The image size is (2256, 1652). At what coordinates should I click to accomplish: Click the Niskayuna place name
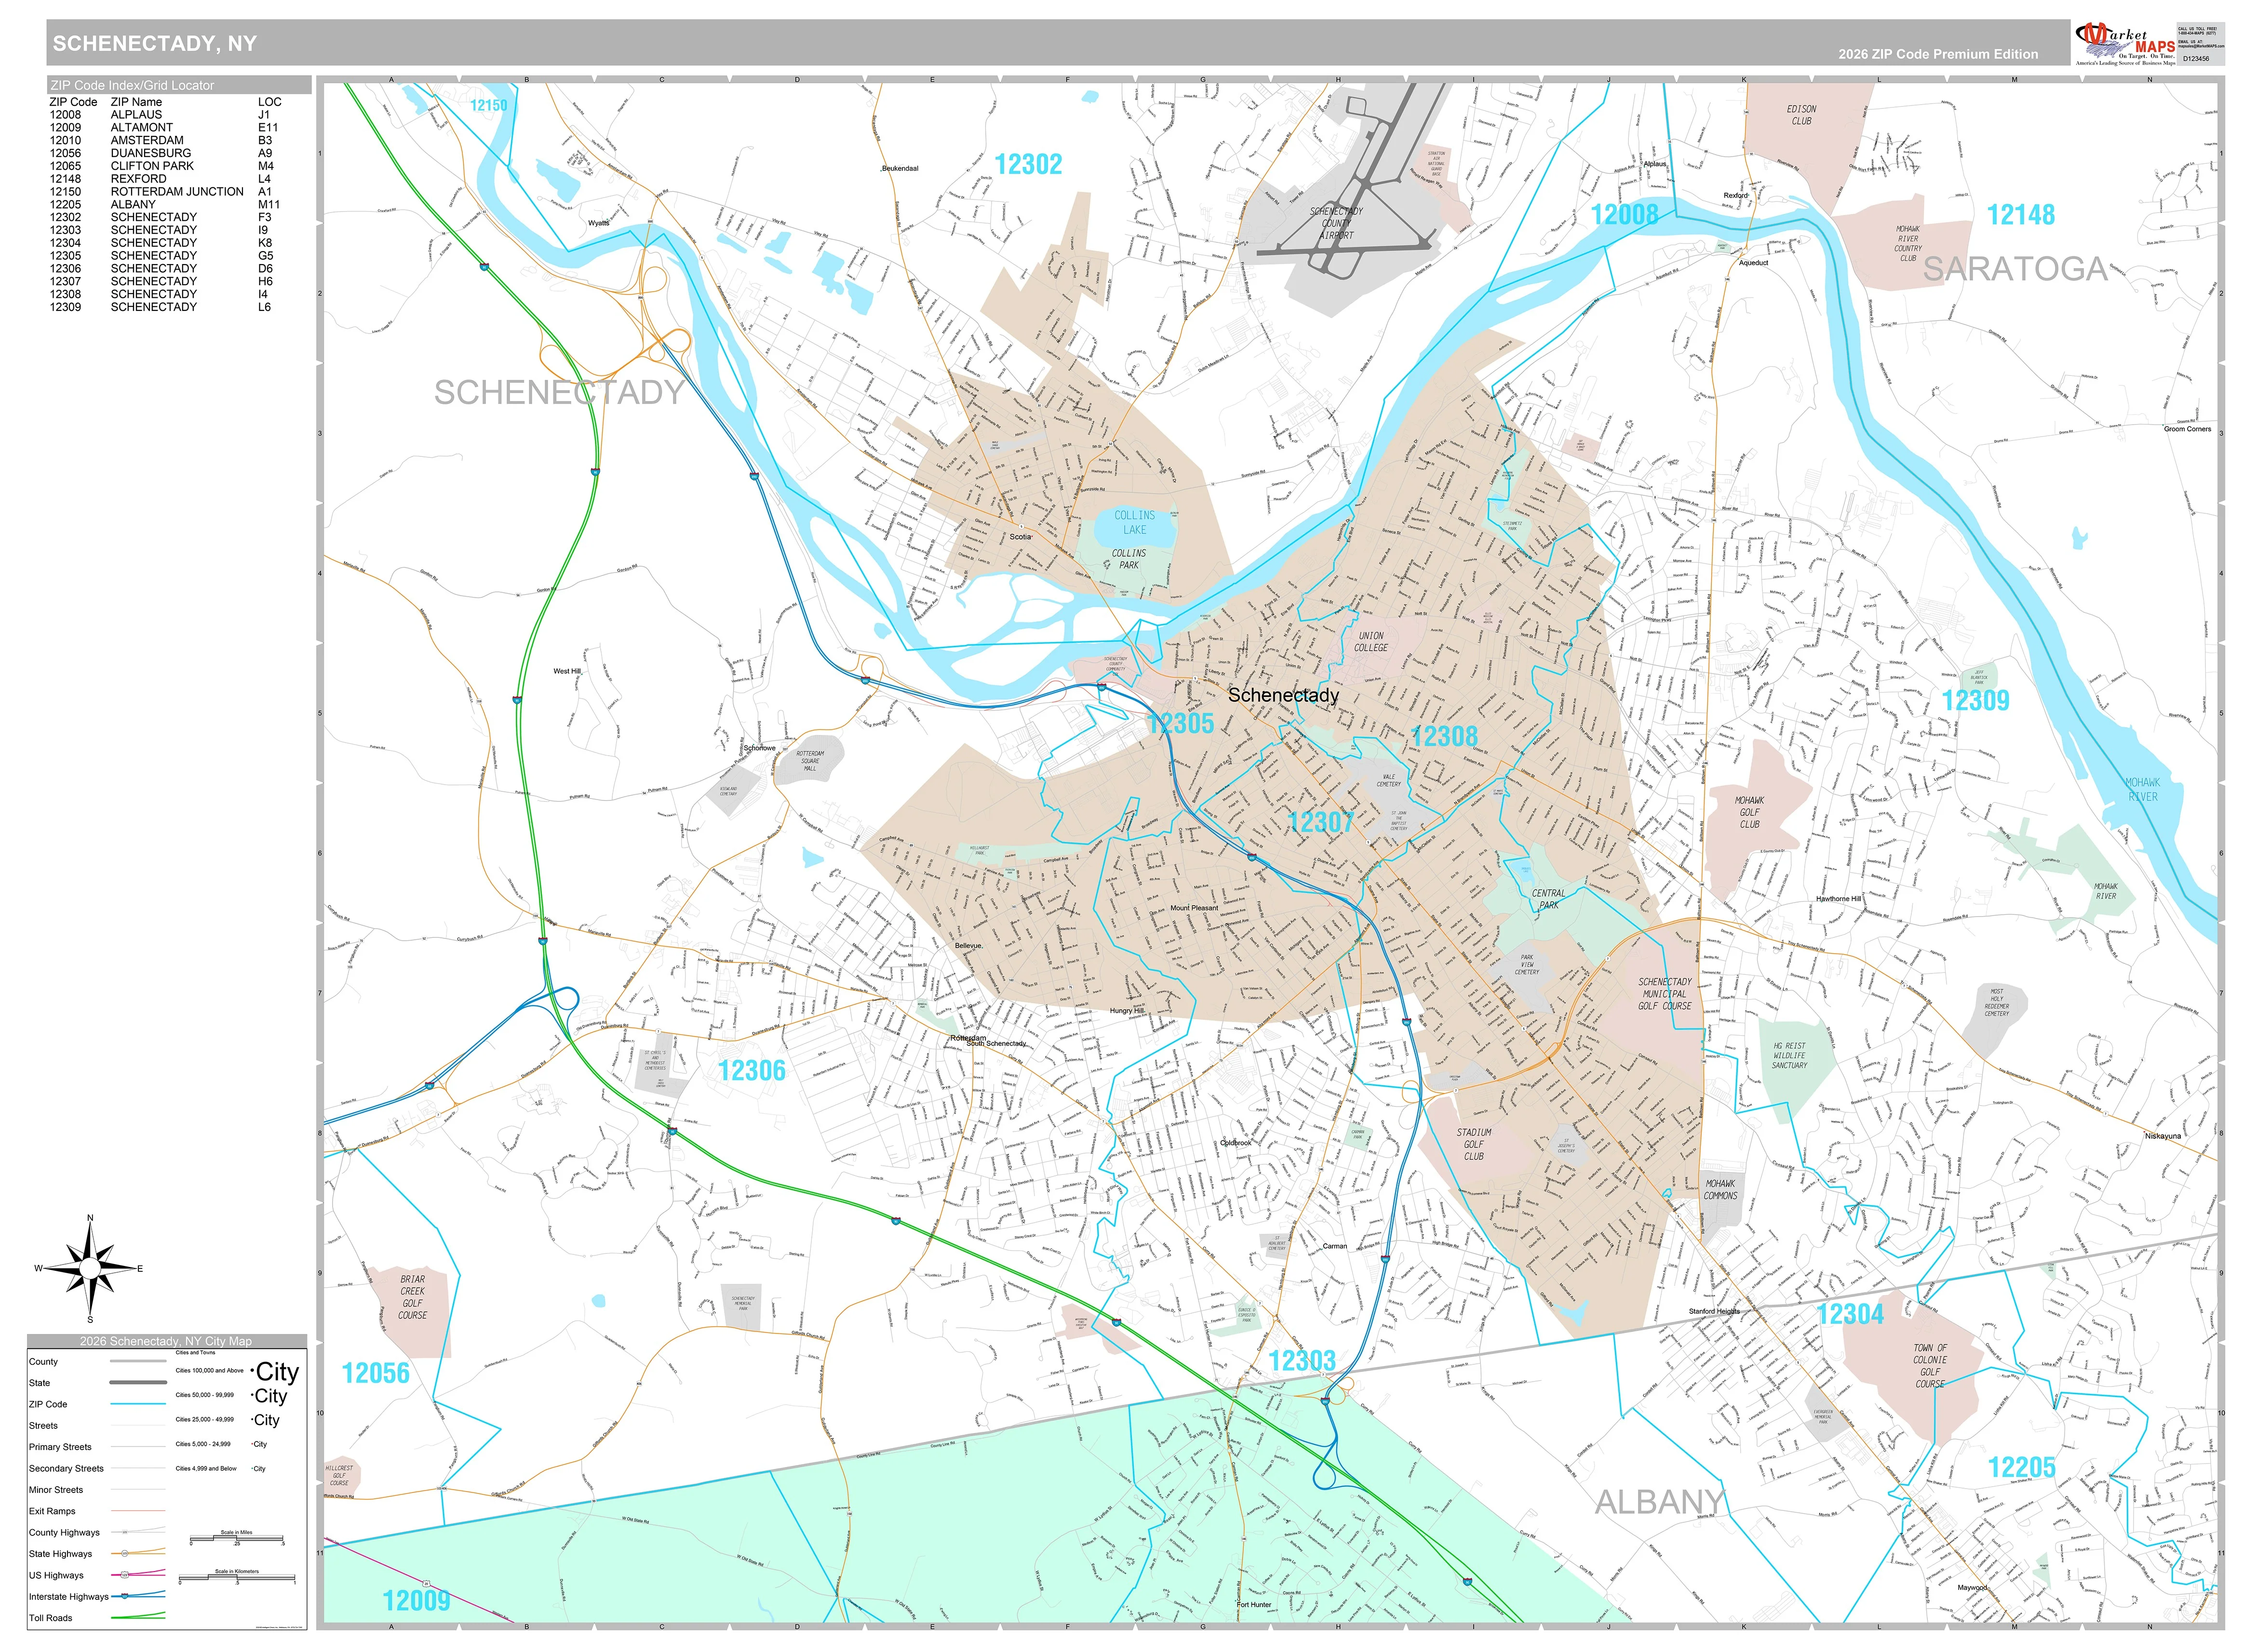[2163, 1137]
